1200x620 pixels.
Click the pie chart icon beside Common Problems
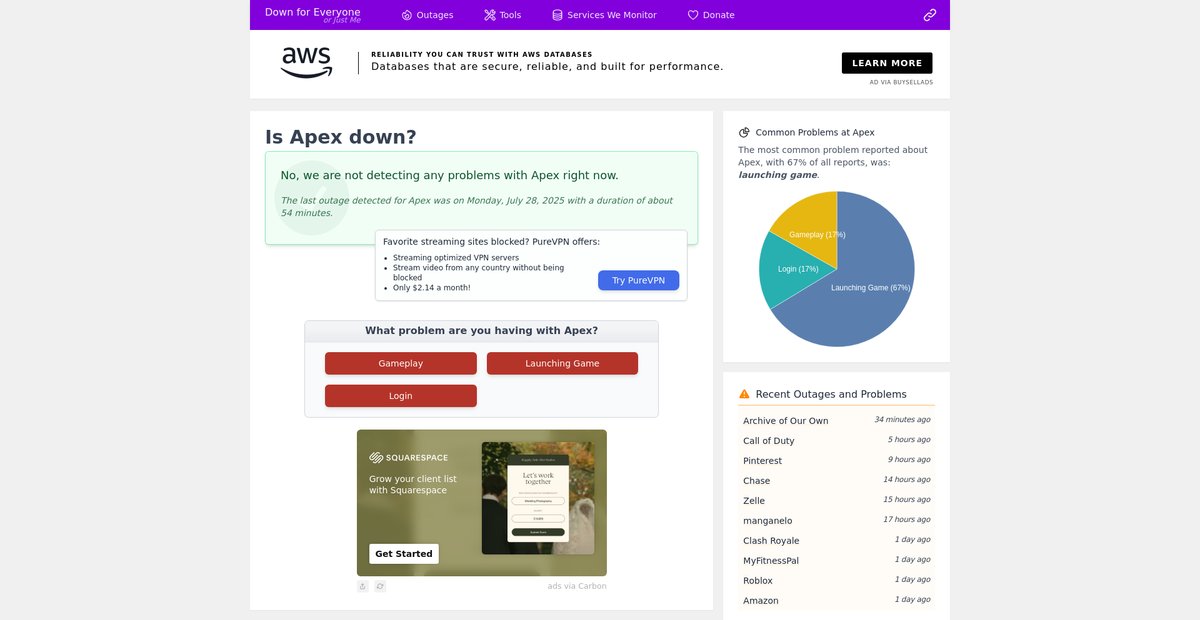click(744, 132)
